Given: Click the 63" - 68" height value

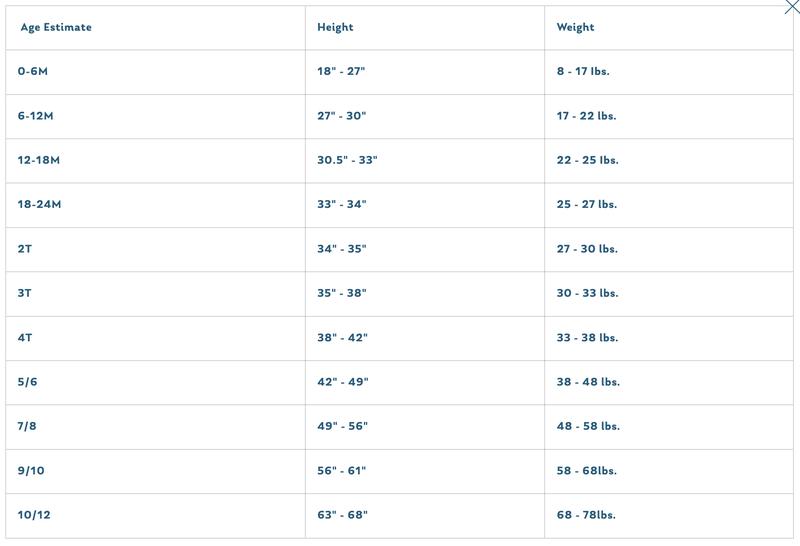Looking at the screenshot, I should 343,515.
